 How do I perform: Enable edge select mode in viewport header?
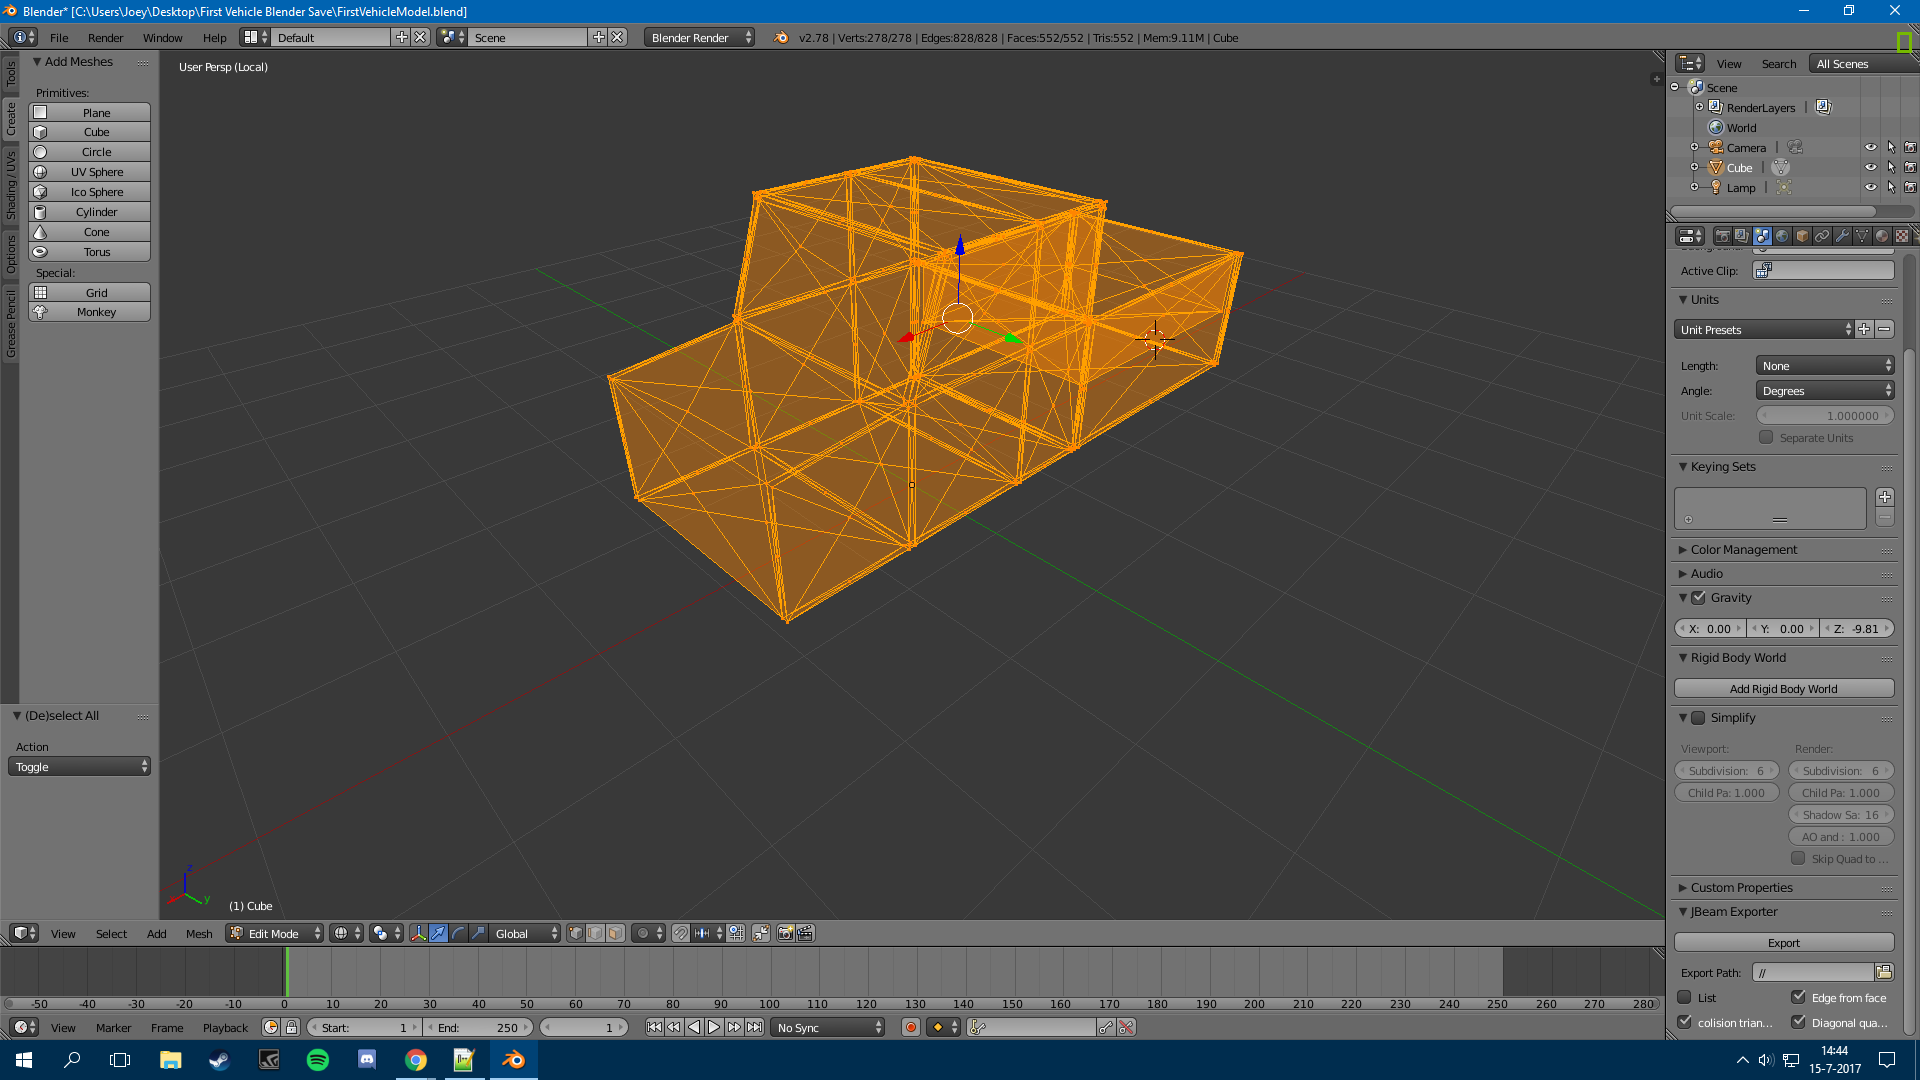point(595,933)
